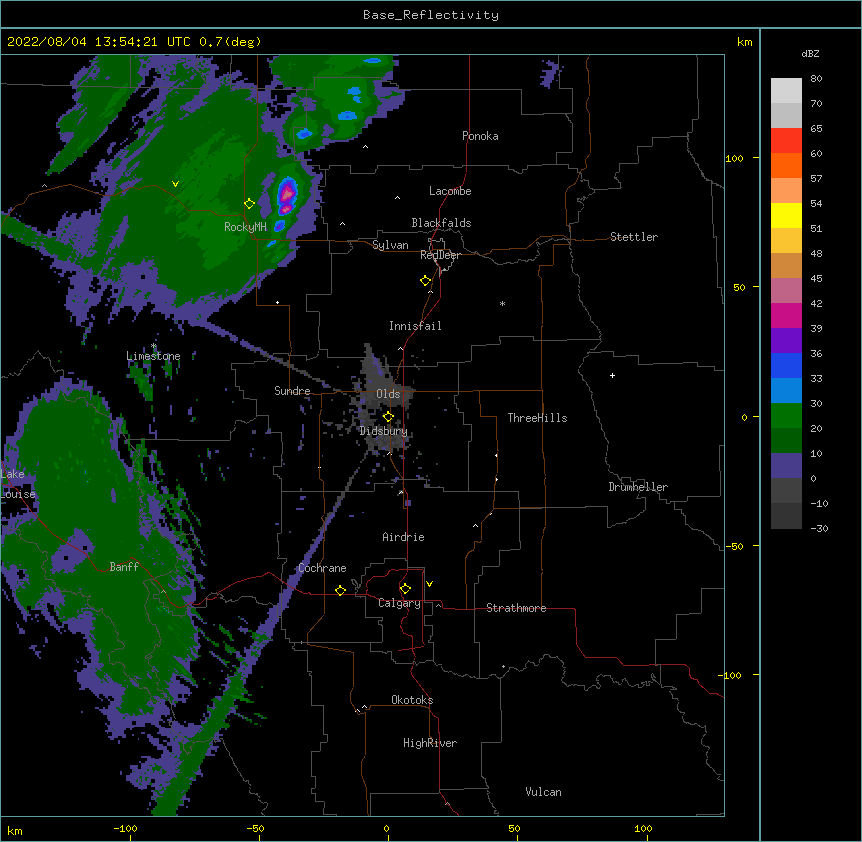Click the -100 tick on the bottom axis
The width and height of the screenshot is (862, 842).
125,828
